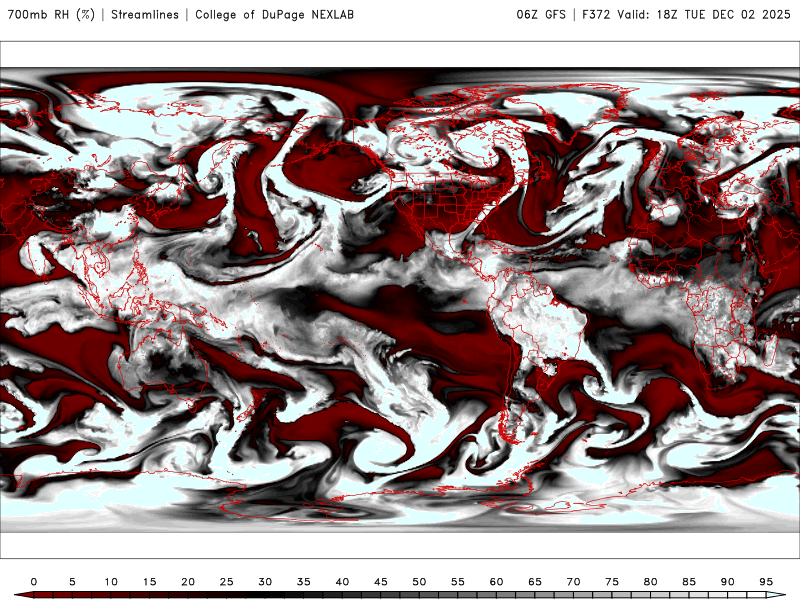Click the colorbar label '10'

point(111,582)
